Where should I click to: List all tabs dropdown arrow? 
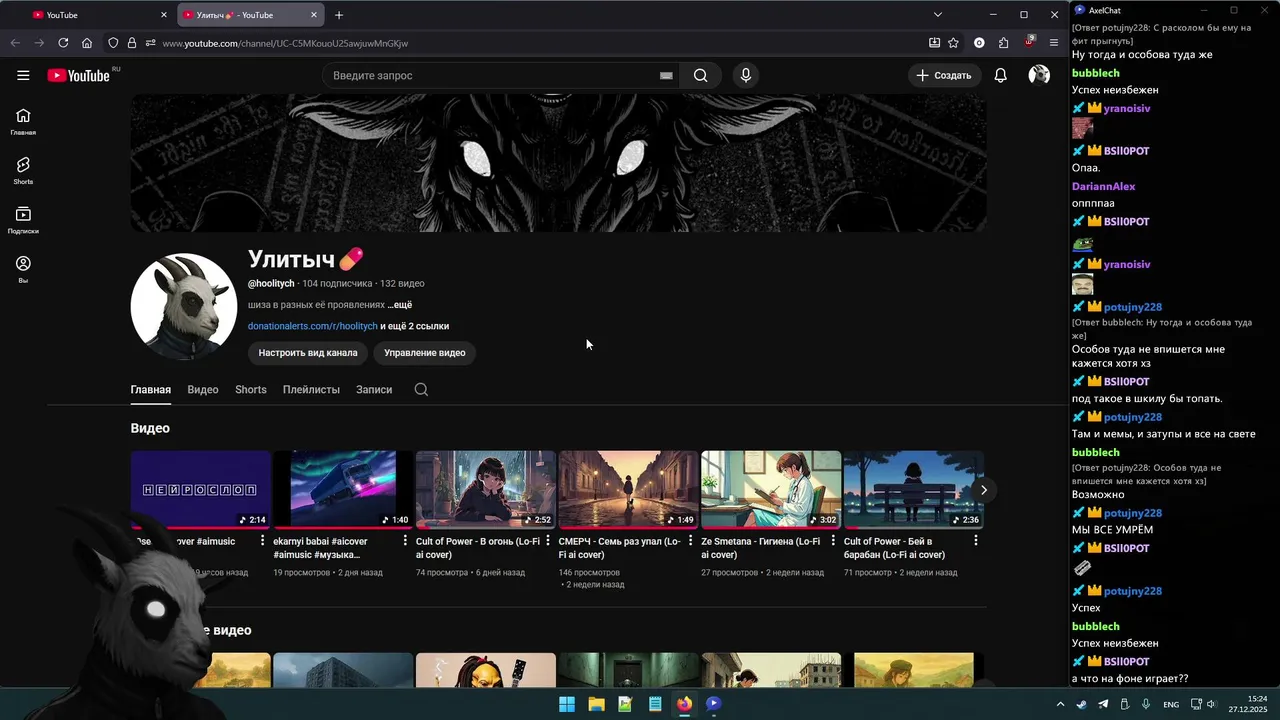937,15
